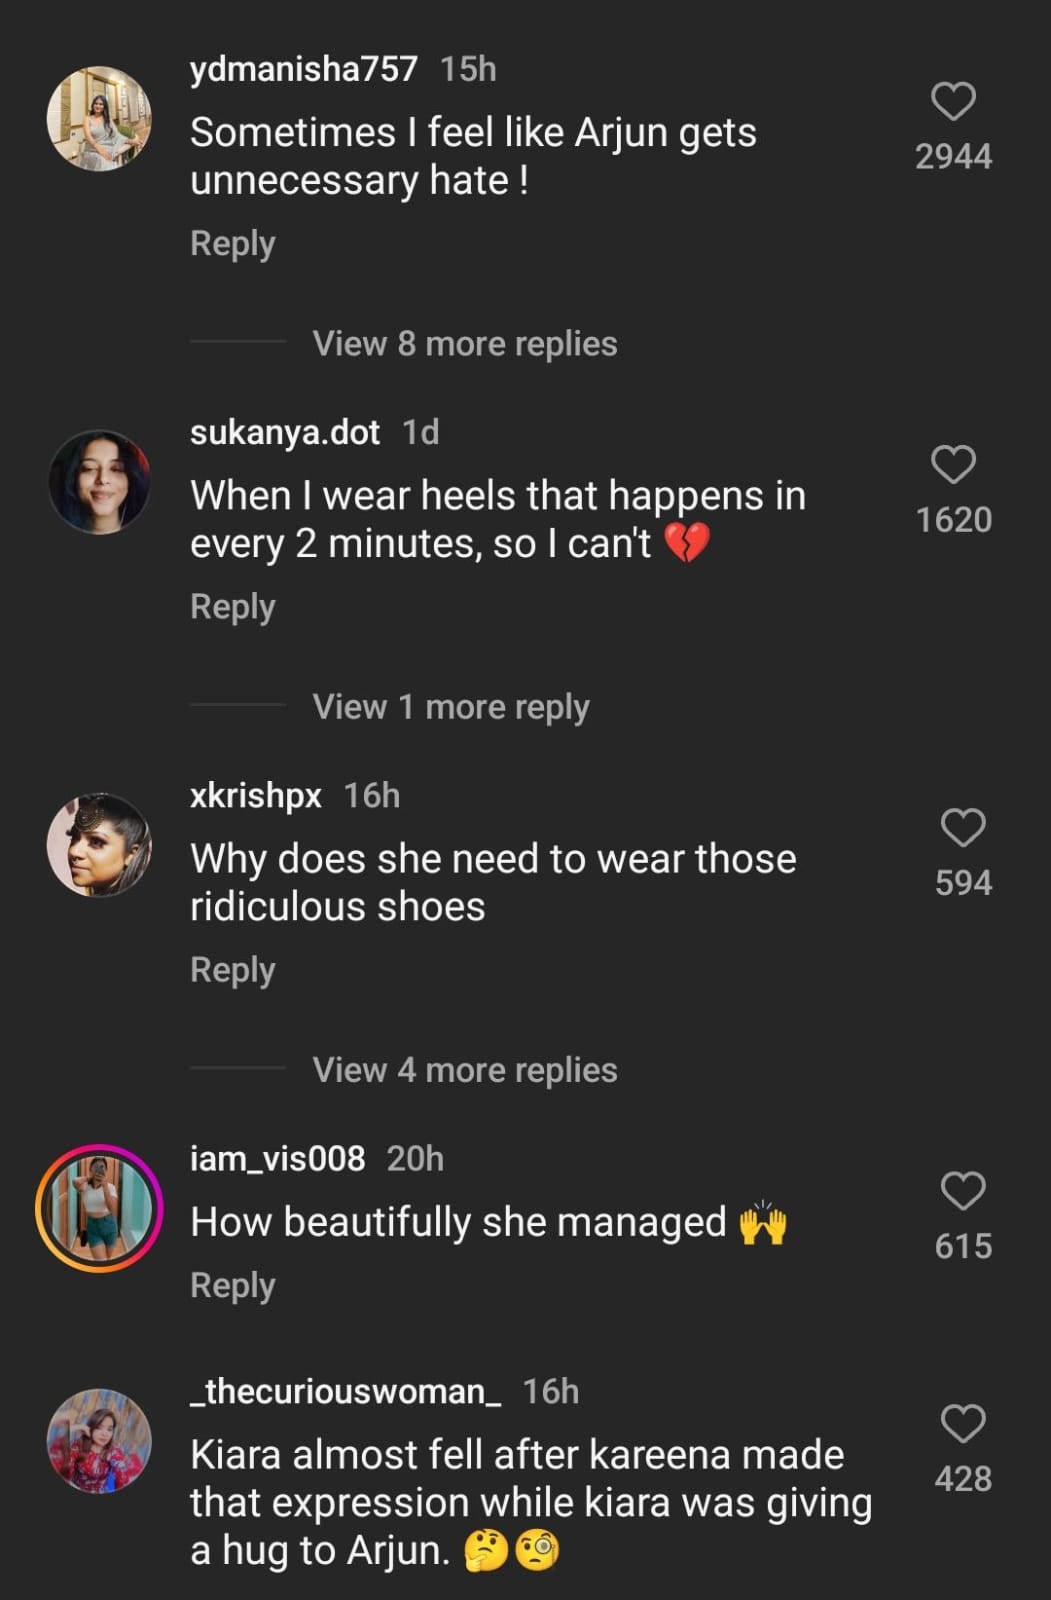Heart _thecuriouswoman_'s comment about Kiara
Screen dimensions: 1051x1600
pyautogui.click(x=963, y=1424)
